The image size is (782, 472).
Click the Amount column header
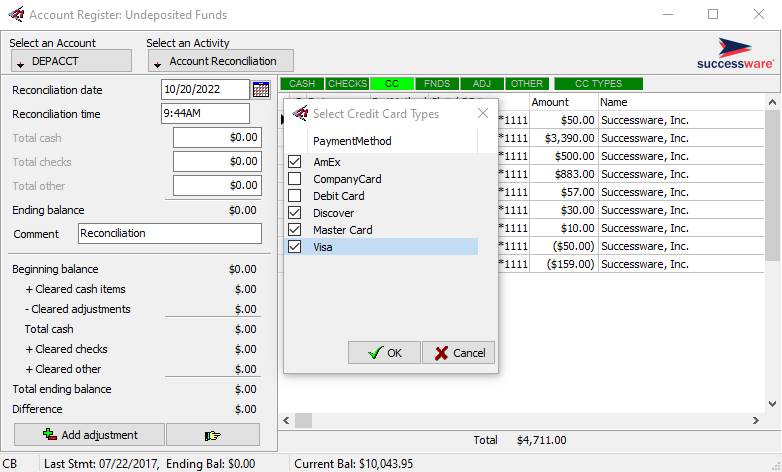coord(550,102)
